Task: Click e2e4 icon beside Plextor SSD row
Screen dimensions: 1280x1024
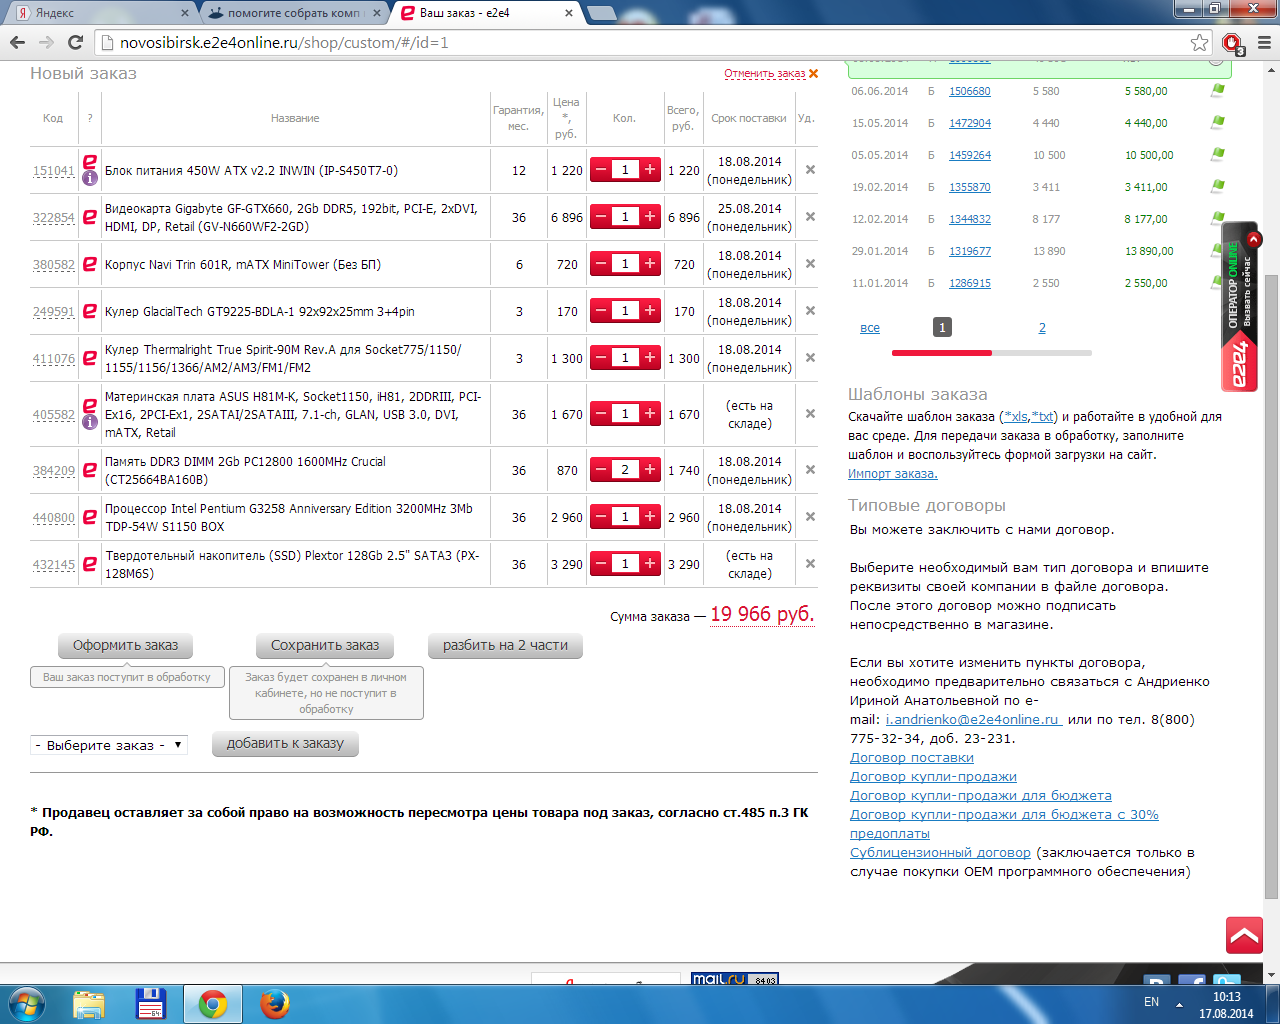Action: pos(89,564)
